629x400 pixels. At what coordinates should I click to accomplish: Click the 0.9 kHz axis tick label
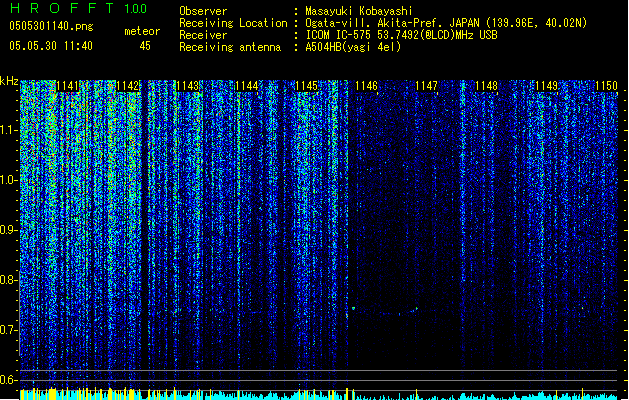(x=9, y=230)
